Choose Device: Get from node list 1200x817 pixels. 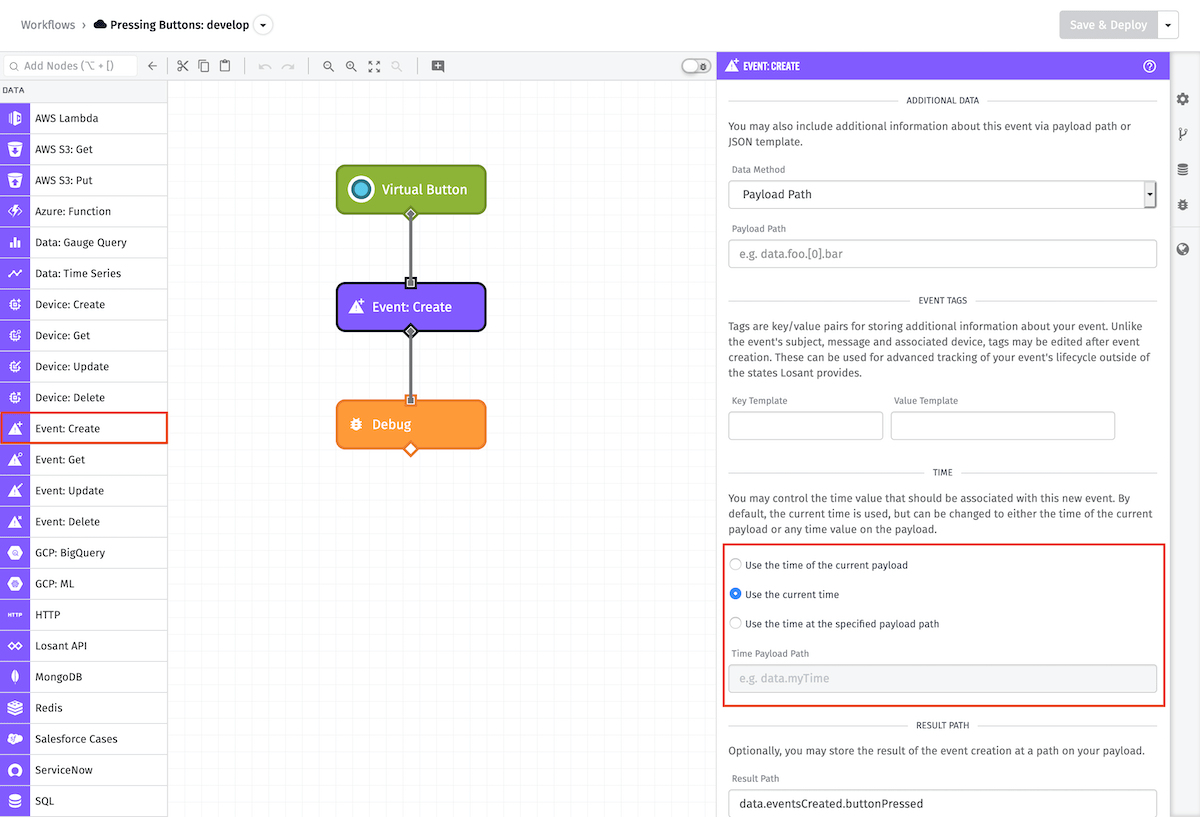tap(84, 335)
